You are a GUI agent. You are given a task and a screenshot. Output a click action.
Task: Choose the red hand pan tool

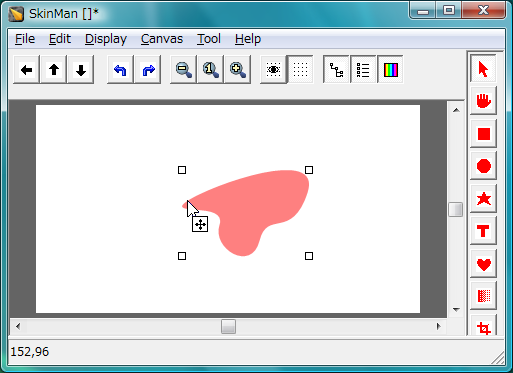tap(483, 101)
